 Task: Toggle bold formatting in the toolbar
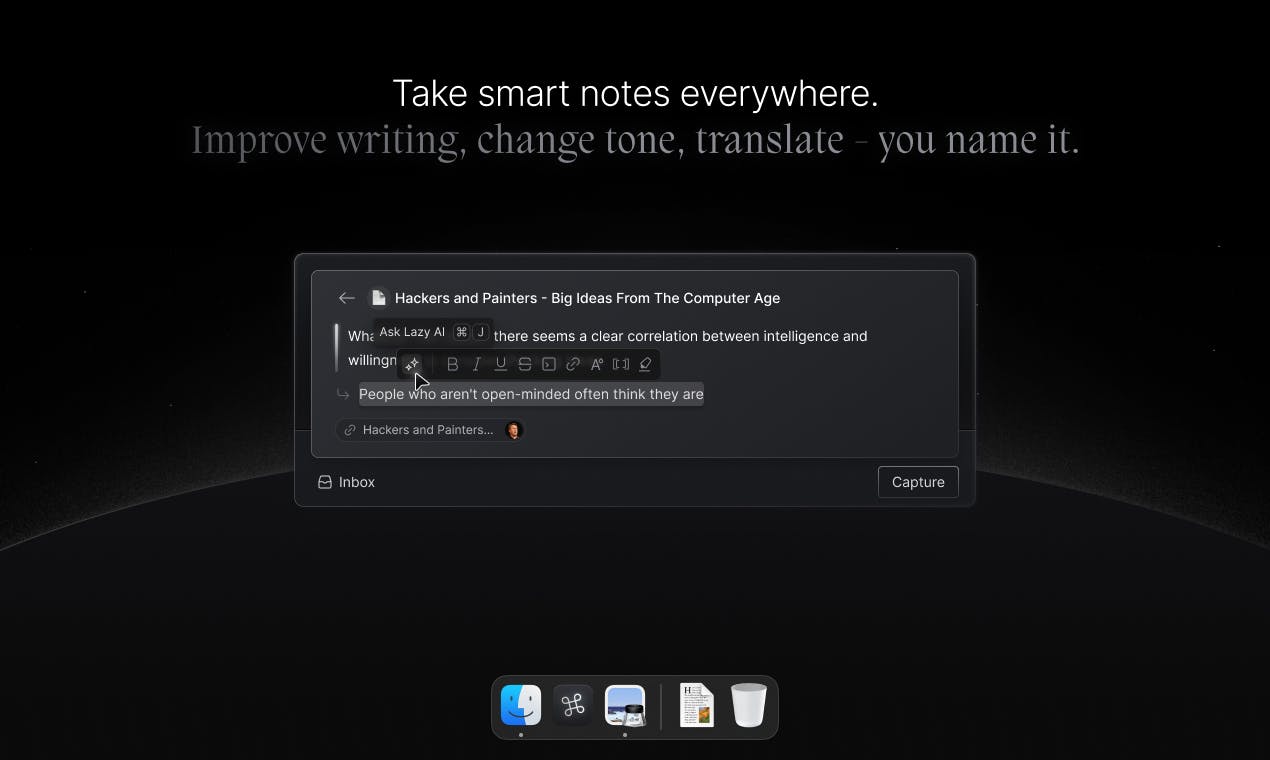[452, 365]
